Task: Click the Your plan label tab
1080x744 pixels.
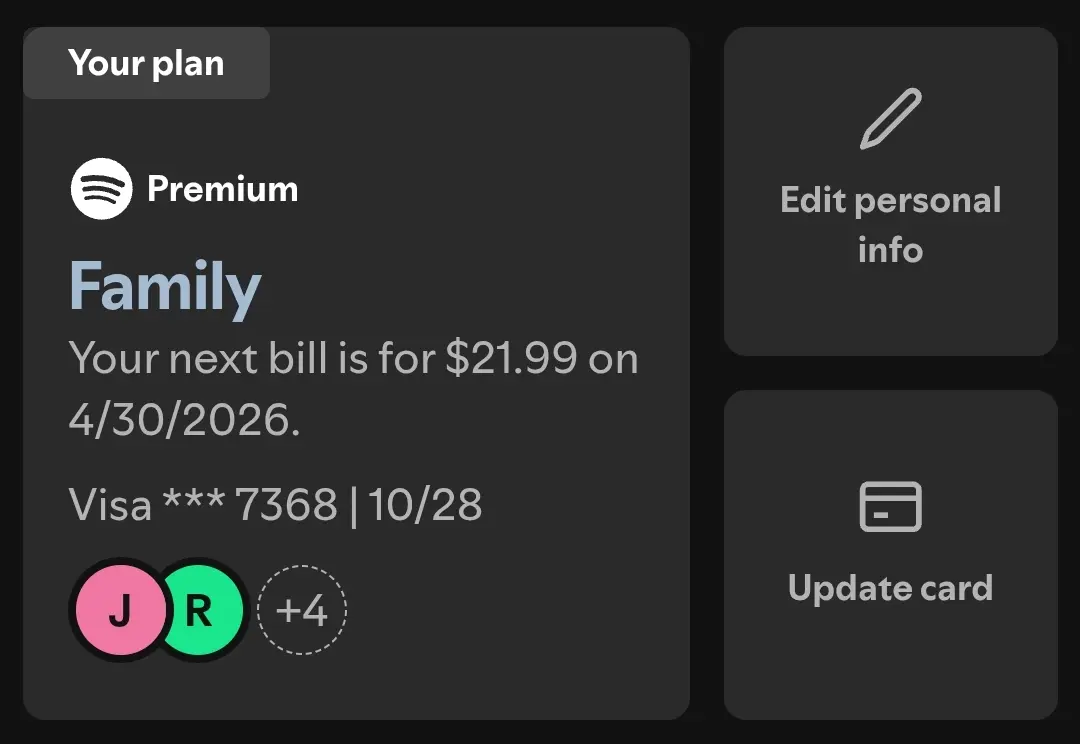Action: (146, 63)
